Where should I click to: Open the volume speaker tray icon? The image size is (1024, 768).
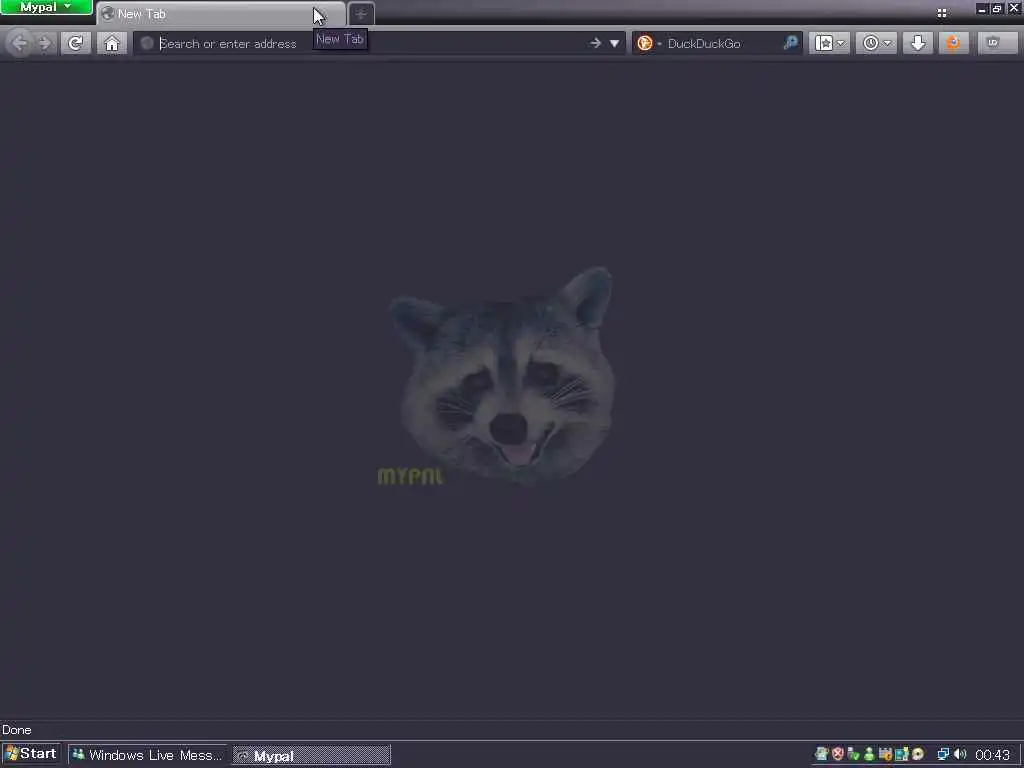[960, 754]
